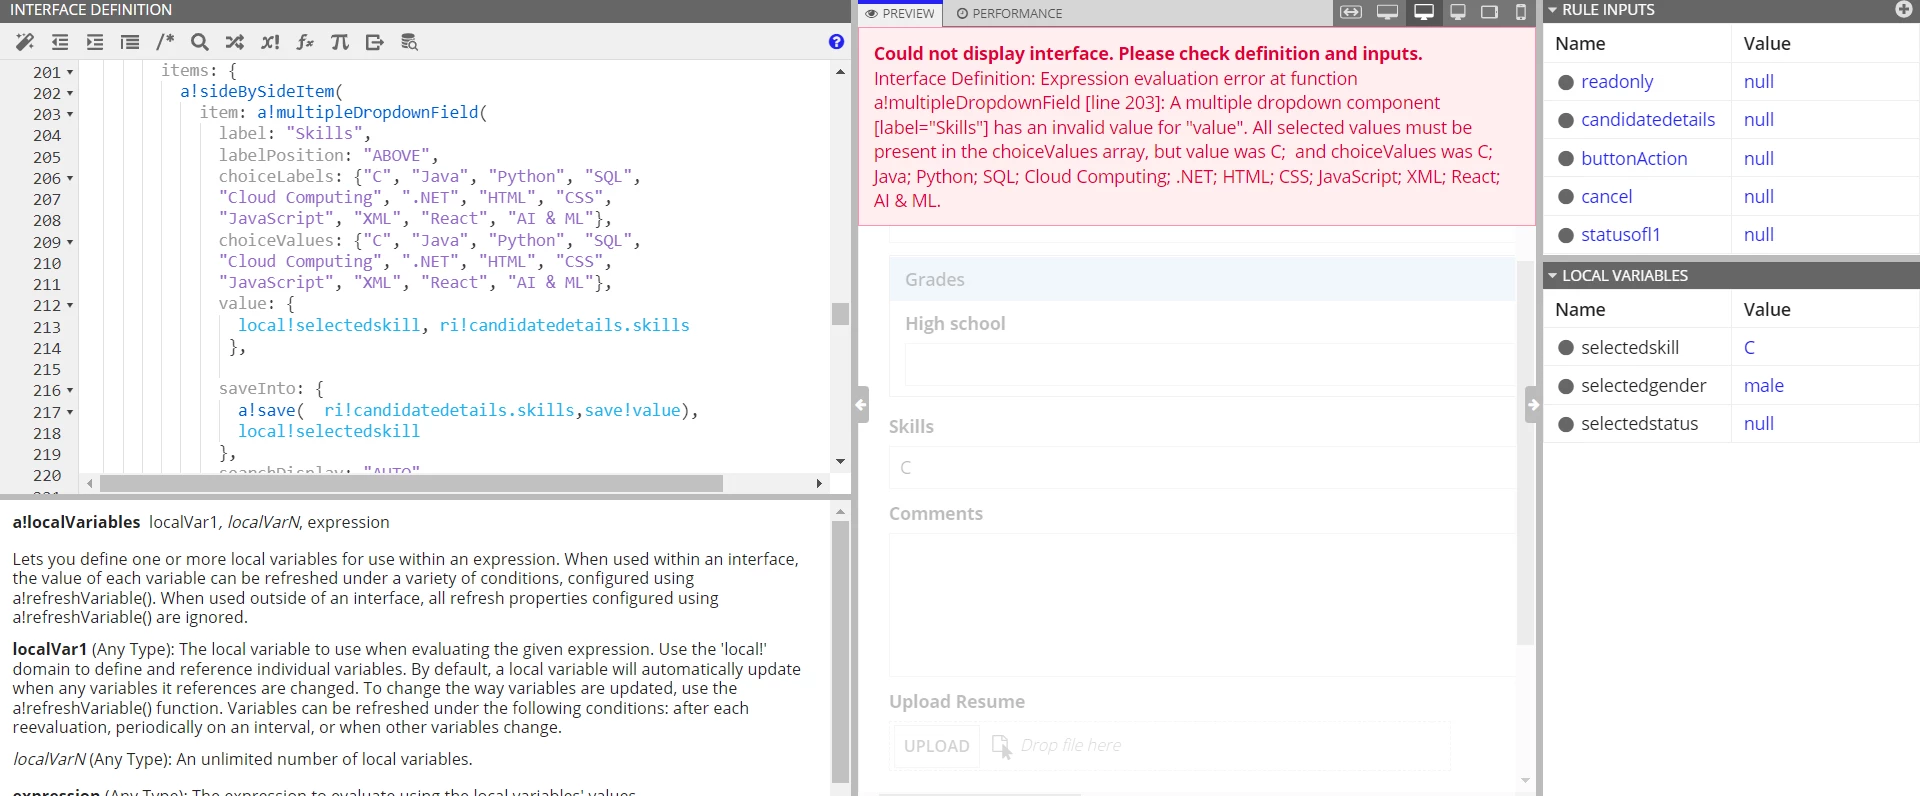Collapse the RULE INPUTS section
Image resolution: width=1920 pixels, height=796 pixels.
click(1553, 10)
